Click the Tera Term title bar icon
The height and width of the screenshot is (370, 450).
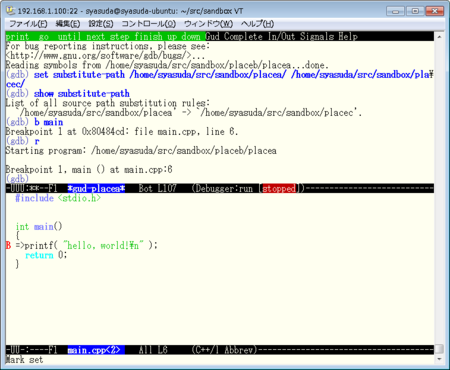[11, 11]
